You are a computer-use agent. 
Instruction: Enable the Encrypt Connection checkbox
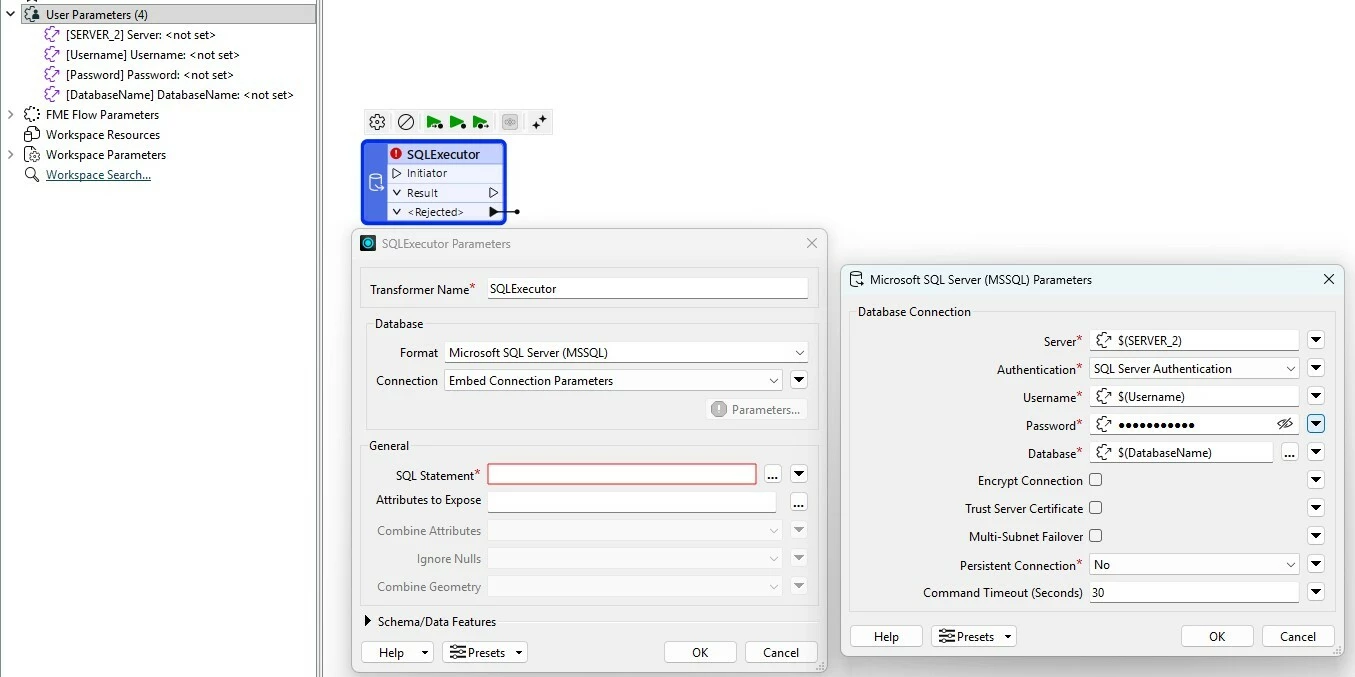click(x=1096, y=480)
